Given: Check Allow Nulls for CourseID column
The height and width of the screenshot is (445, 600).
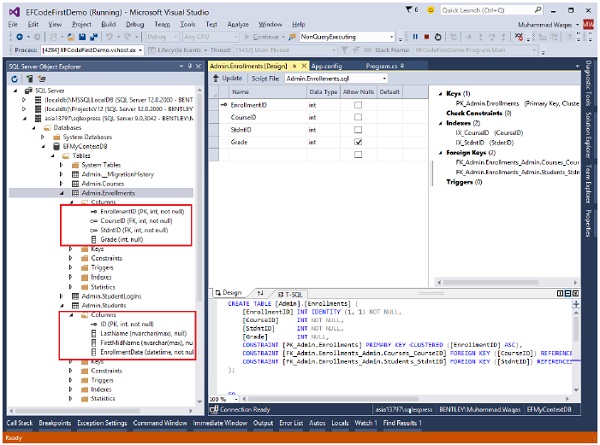Looking at the screenshot, I should pyautogui.click(x=357, y=117).
